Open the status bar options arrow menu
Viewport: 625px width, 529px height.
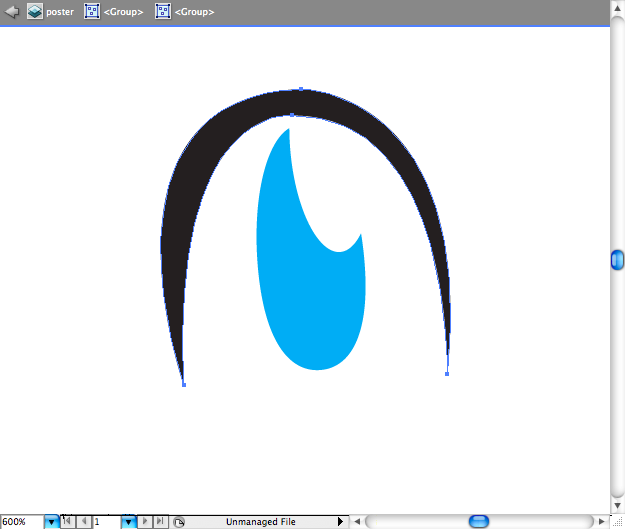340,521
